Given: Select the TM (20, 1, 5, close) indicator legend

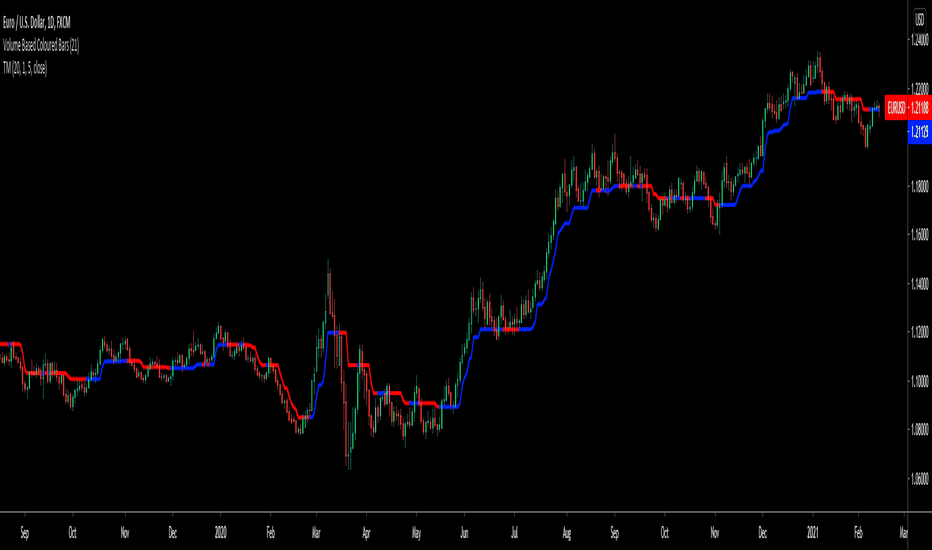Looking at the screenshot, I should click(25, 68).
